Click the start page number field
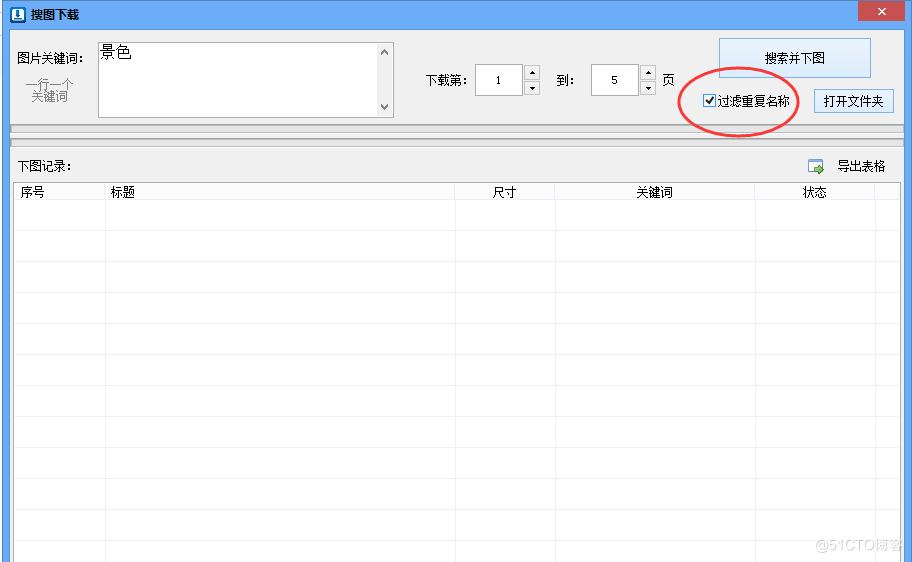Image resolution: width=912 pixels, height=562 pixels. [x=498, y=80]
